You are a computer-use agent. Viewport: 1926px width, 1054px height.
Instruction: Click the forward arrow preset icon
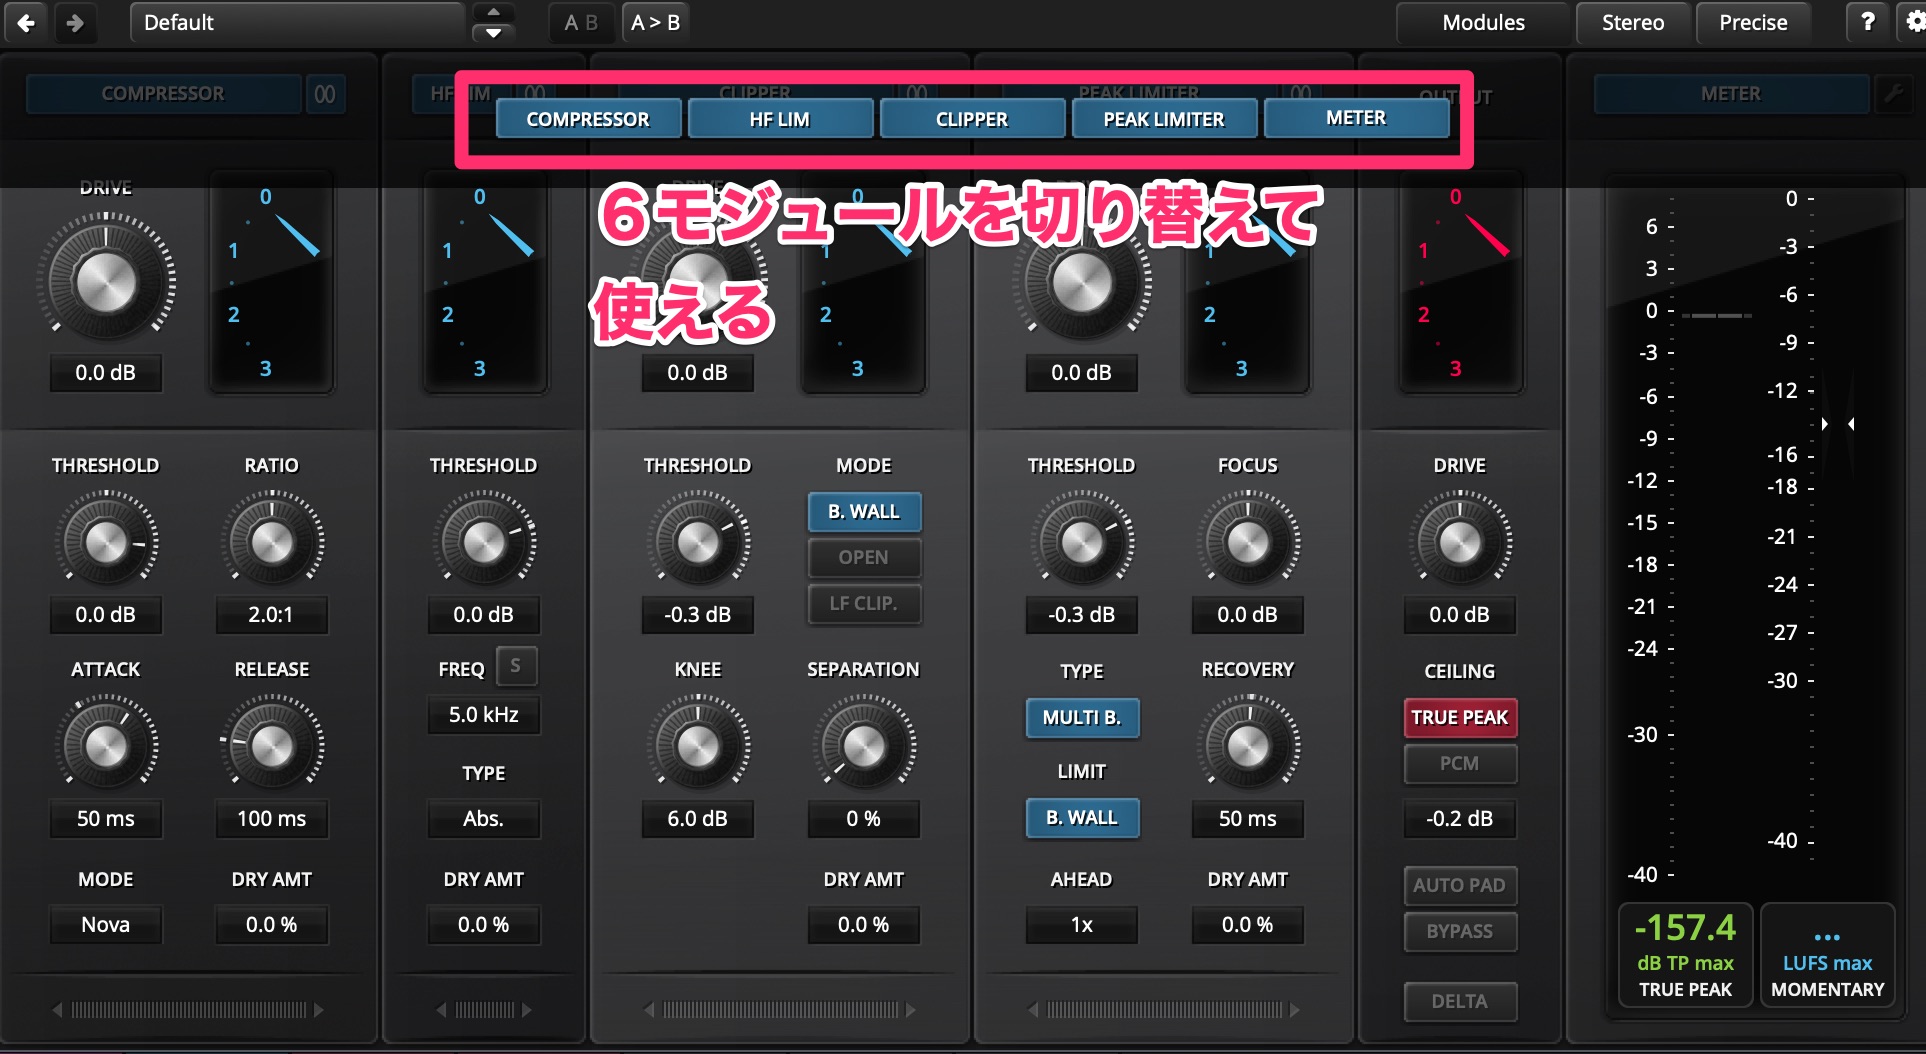(x=75, y=22)
